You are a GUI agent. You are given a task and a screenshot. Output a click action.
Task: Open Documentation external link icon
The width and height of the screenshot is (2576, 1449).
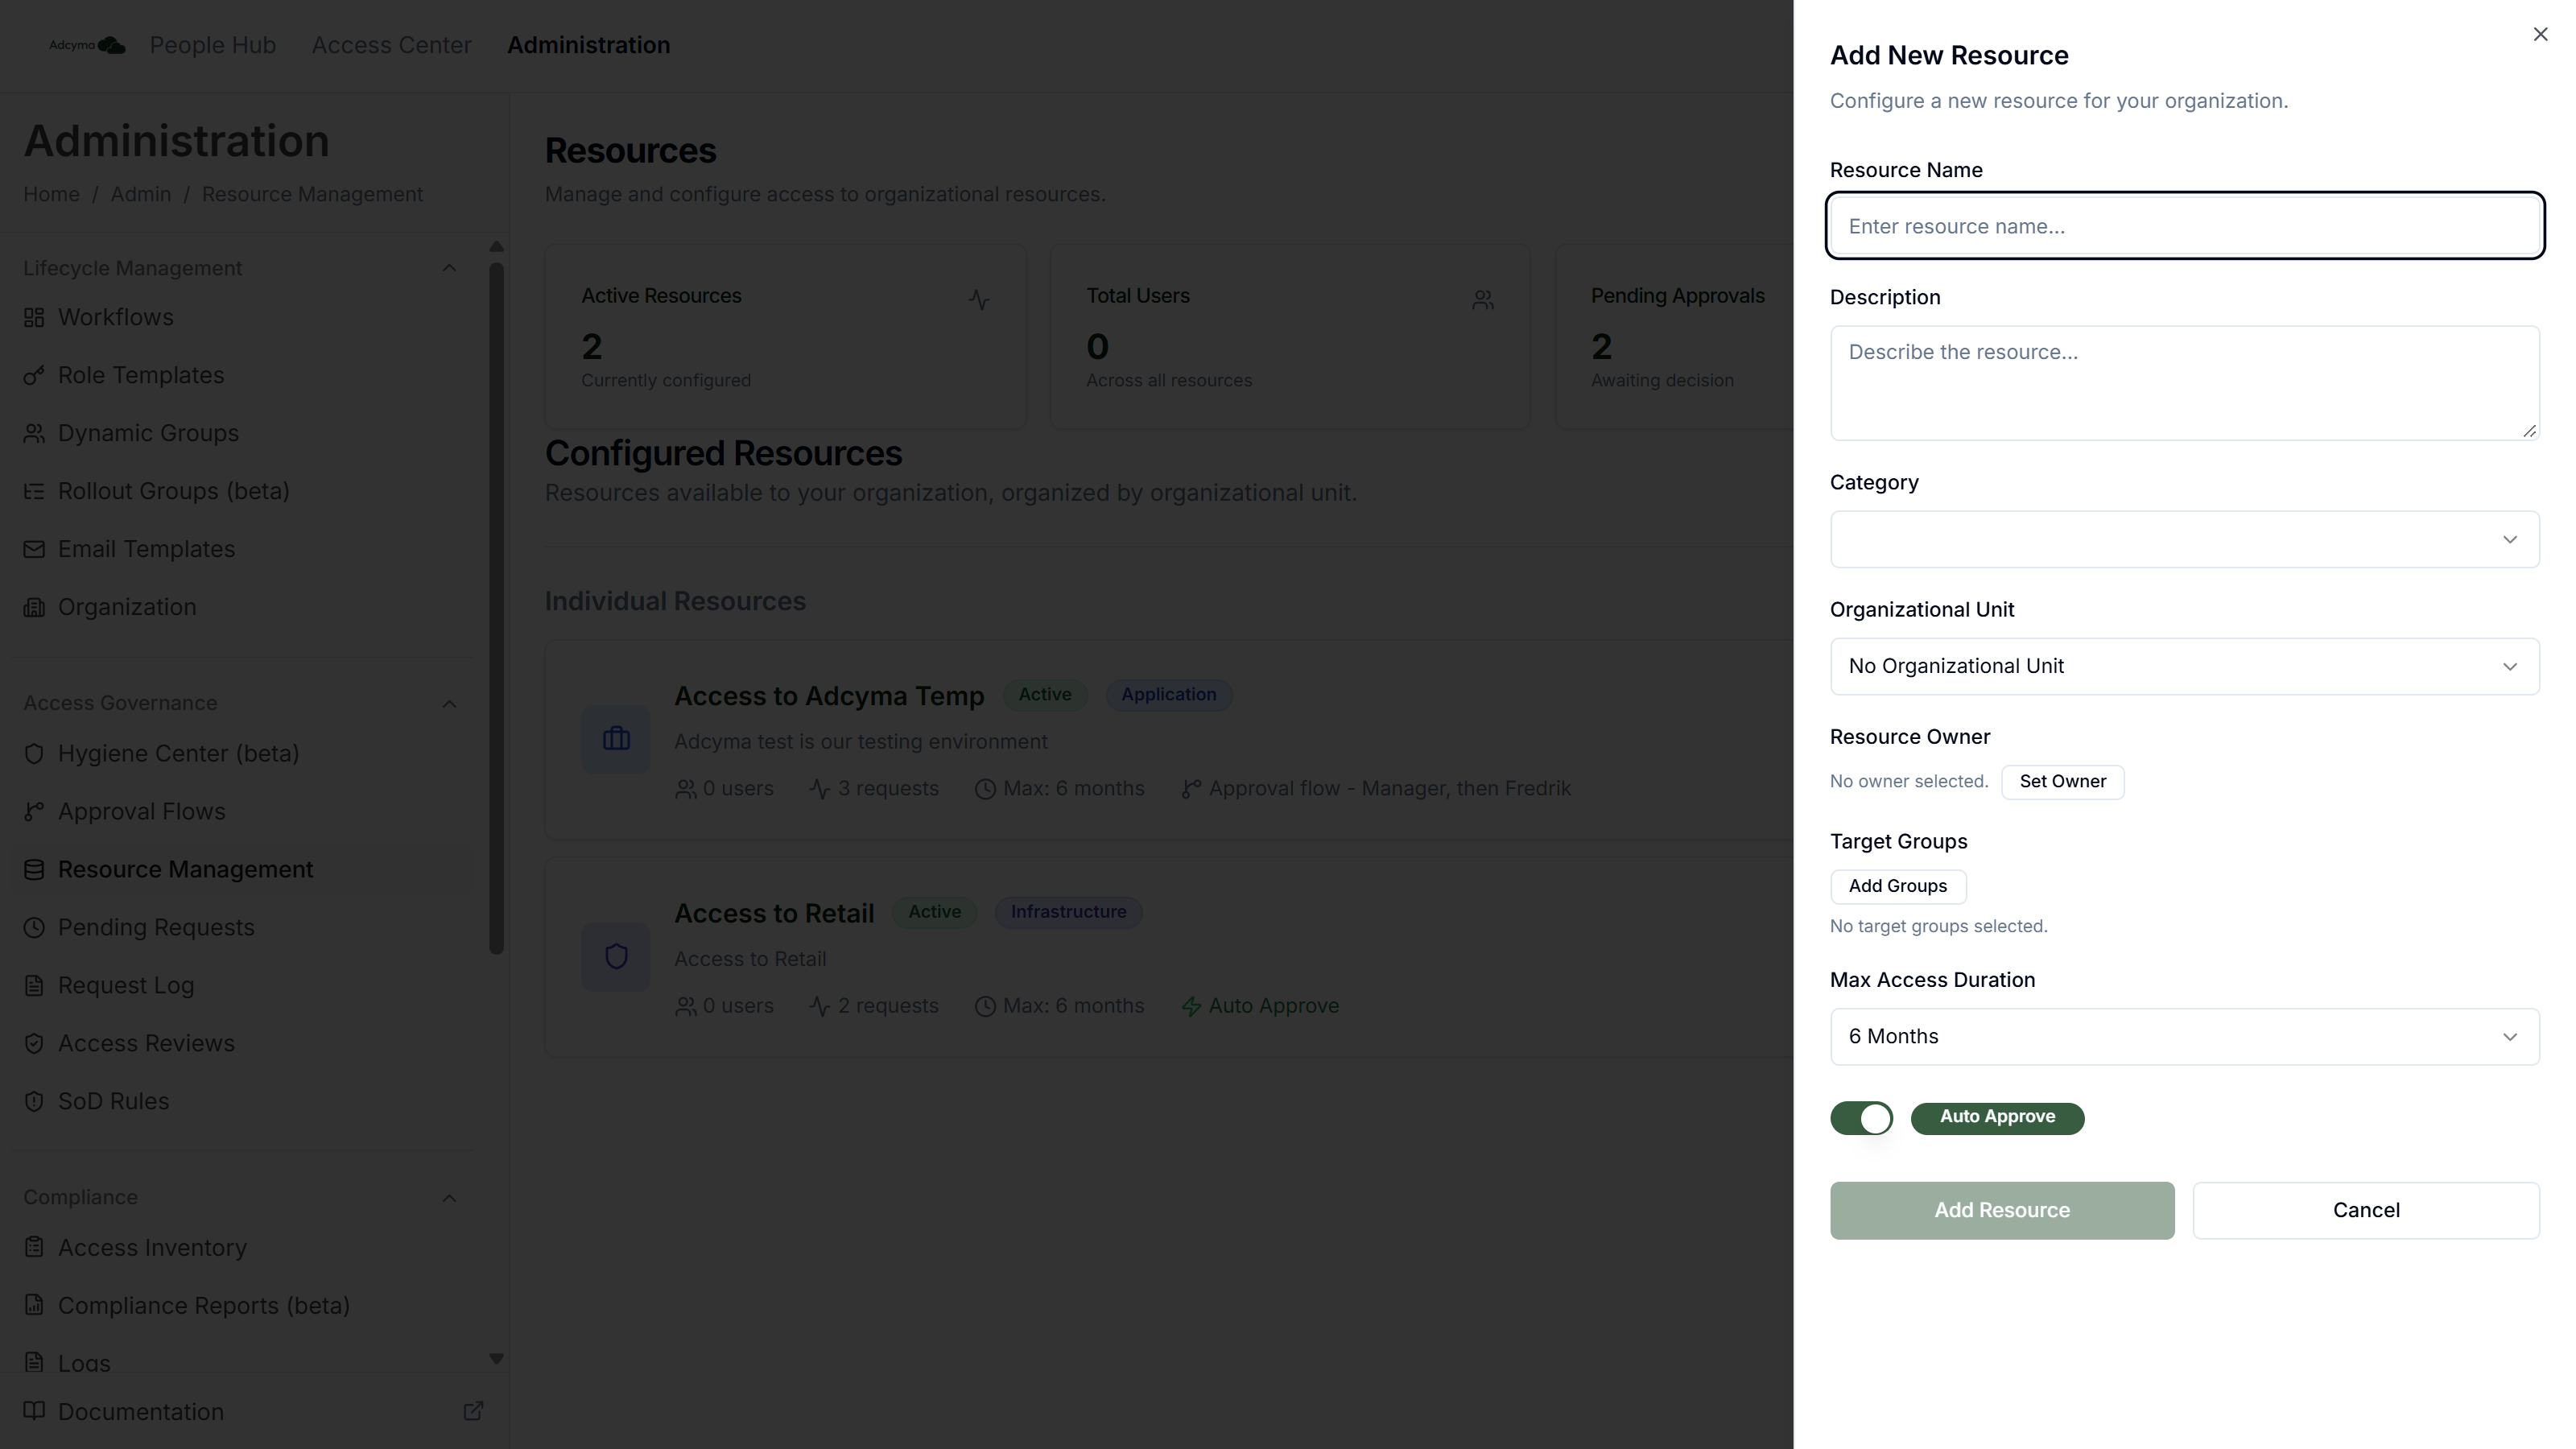click(473, 1411)
